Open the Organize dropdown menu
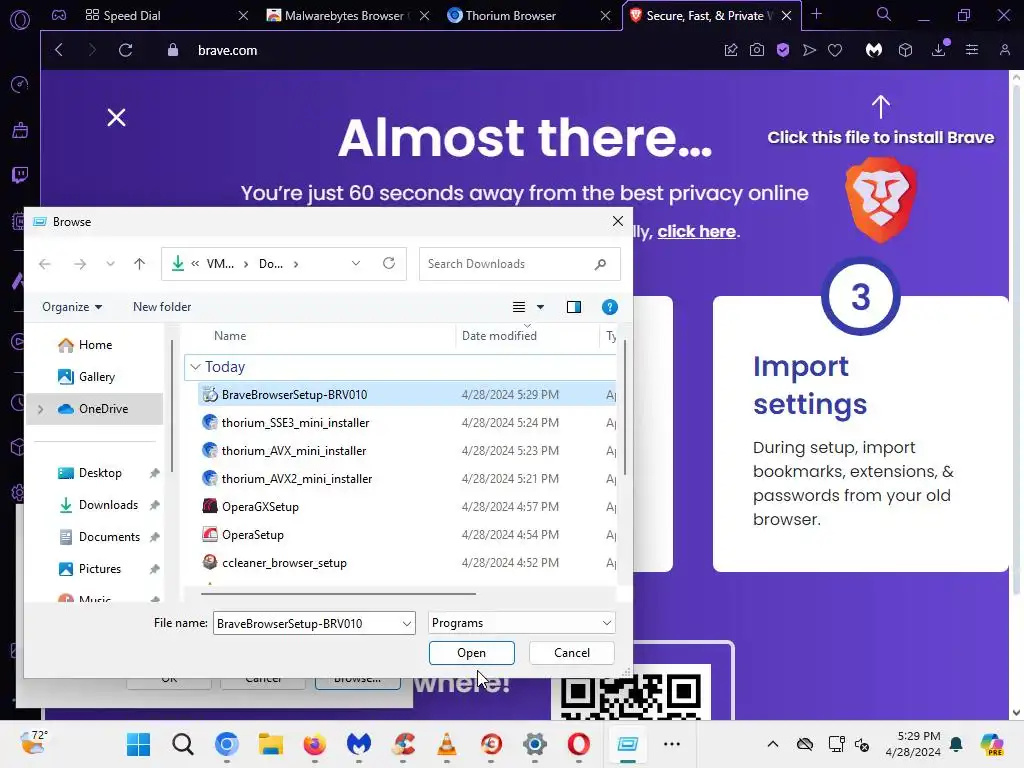 tap(72, 307)
